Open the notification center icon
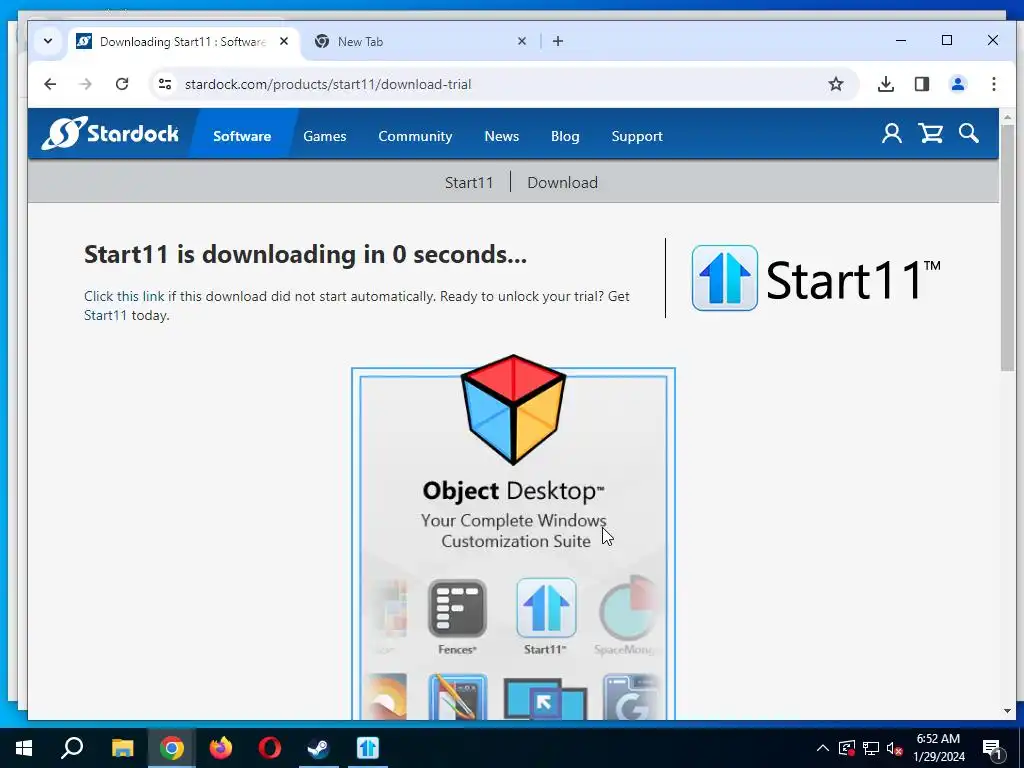The height and width of the screenshot is (768, 1024). click(x=992, y=749)
